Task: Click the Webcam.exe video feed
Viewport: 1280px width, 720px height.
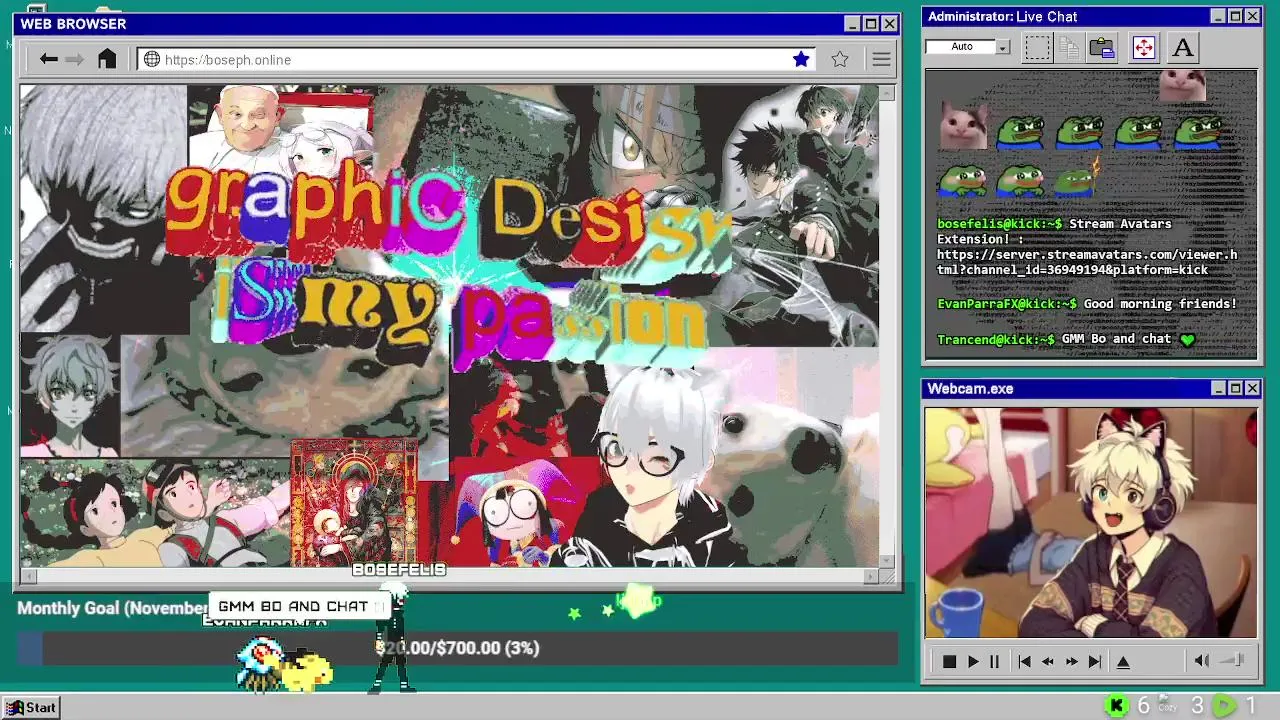Action: tap(1091, 522)
